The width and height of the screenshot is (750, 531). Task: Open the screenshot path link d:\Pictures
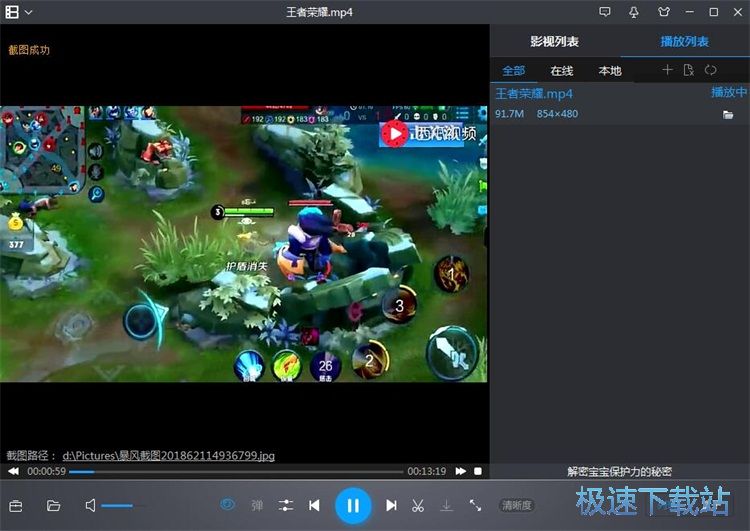click(168, 455)
